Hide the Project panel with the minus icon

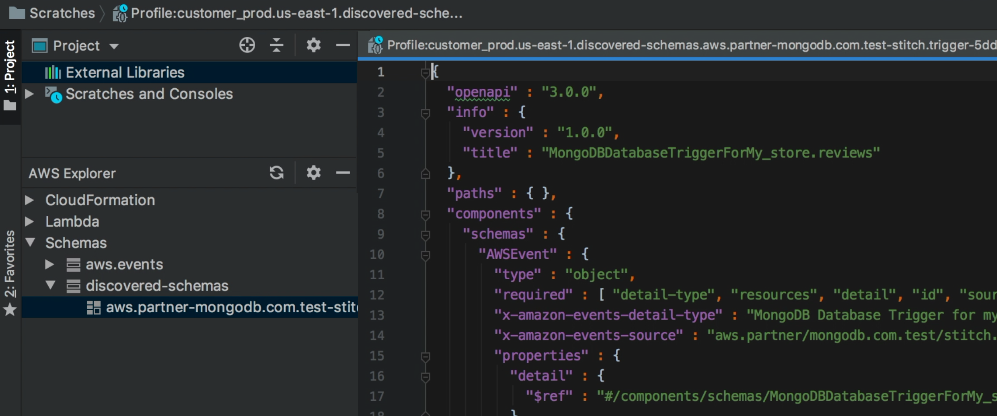[341, 46]
